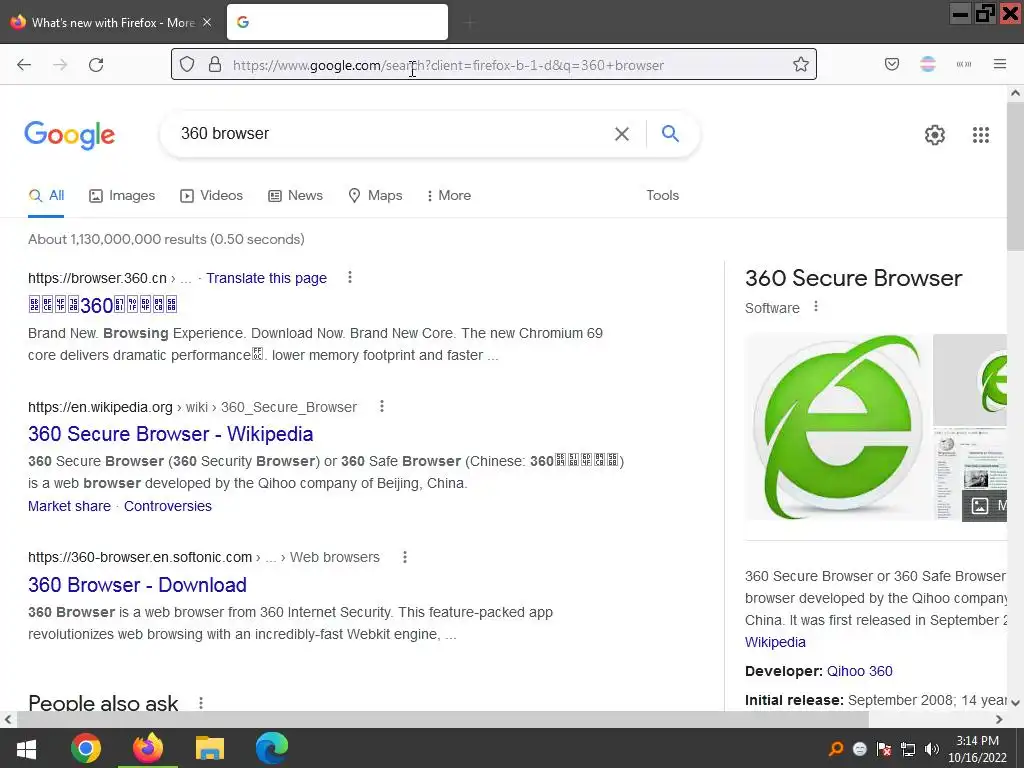Open Market share sitelink

[69, 506]
